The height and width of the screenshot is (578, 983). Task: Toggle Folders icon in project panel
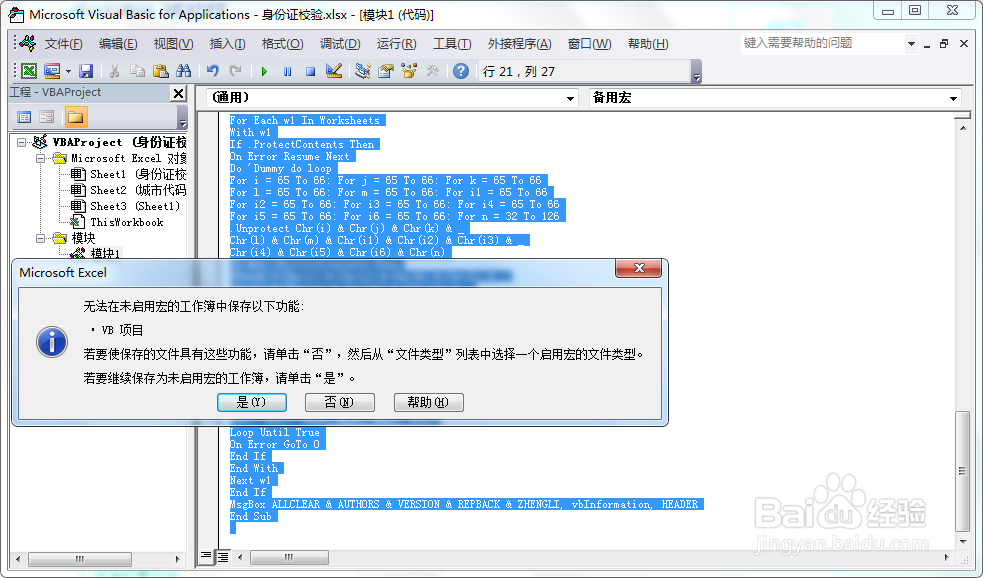(76, 117)
